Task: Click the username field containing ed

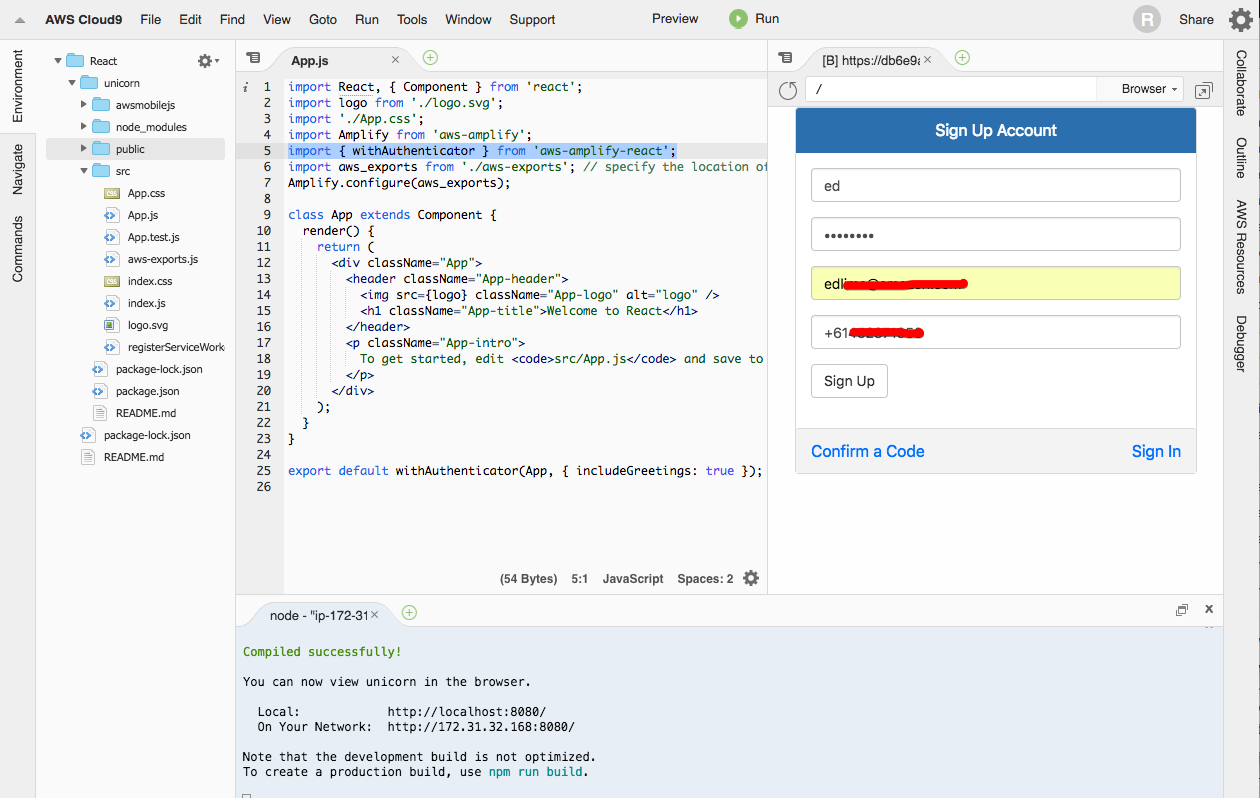Action: 996,185
